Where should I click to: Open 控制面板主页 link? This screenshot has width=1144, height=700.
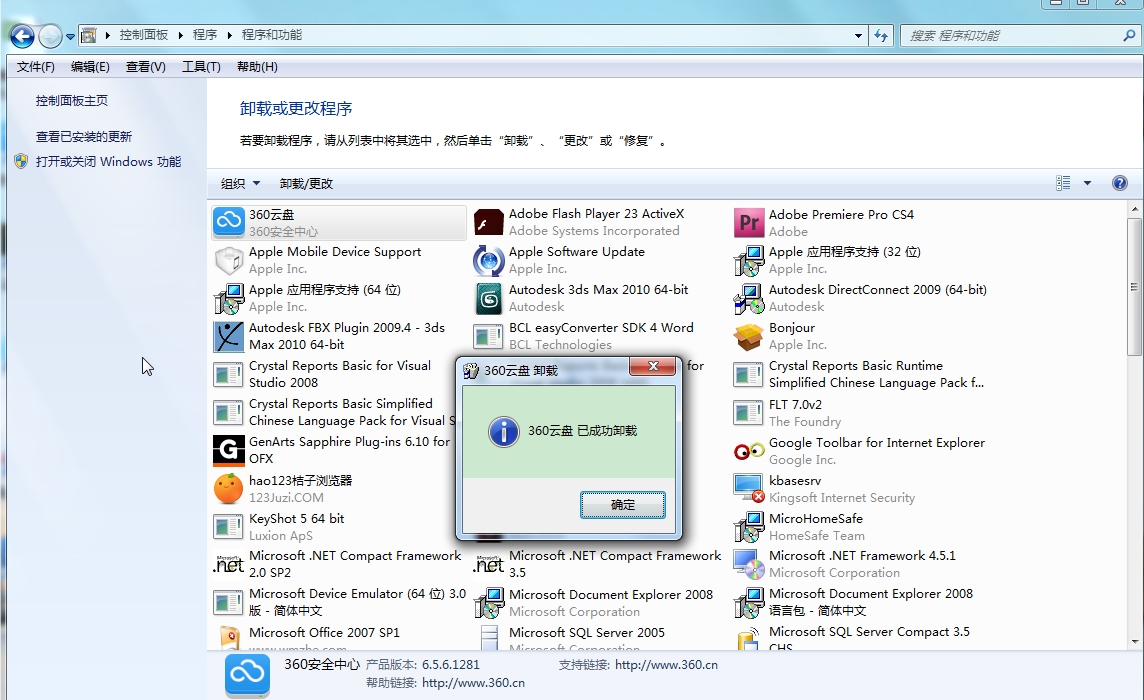point(72,101)
